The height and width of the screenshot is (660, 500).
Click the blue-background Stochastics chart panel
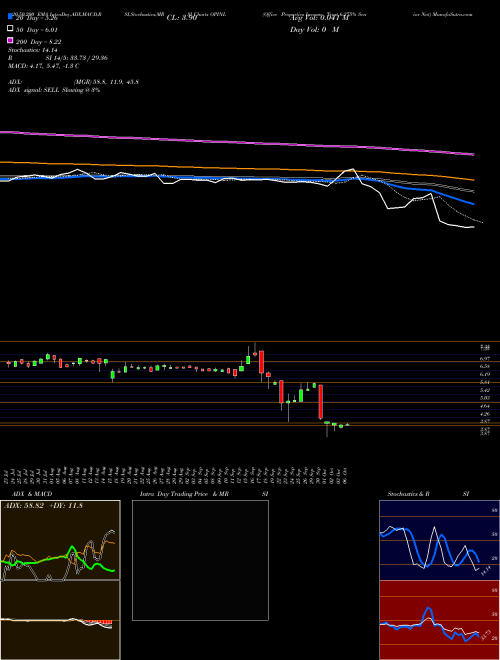pyautogui.click(x=439, y=540)
